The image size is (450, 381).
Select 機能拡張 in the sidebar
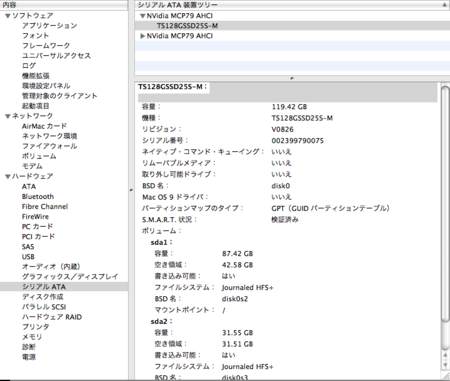(x=36, y=76)
